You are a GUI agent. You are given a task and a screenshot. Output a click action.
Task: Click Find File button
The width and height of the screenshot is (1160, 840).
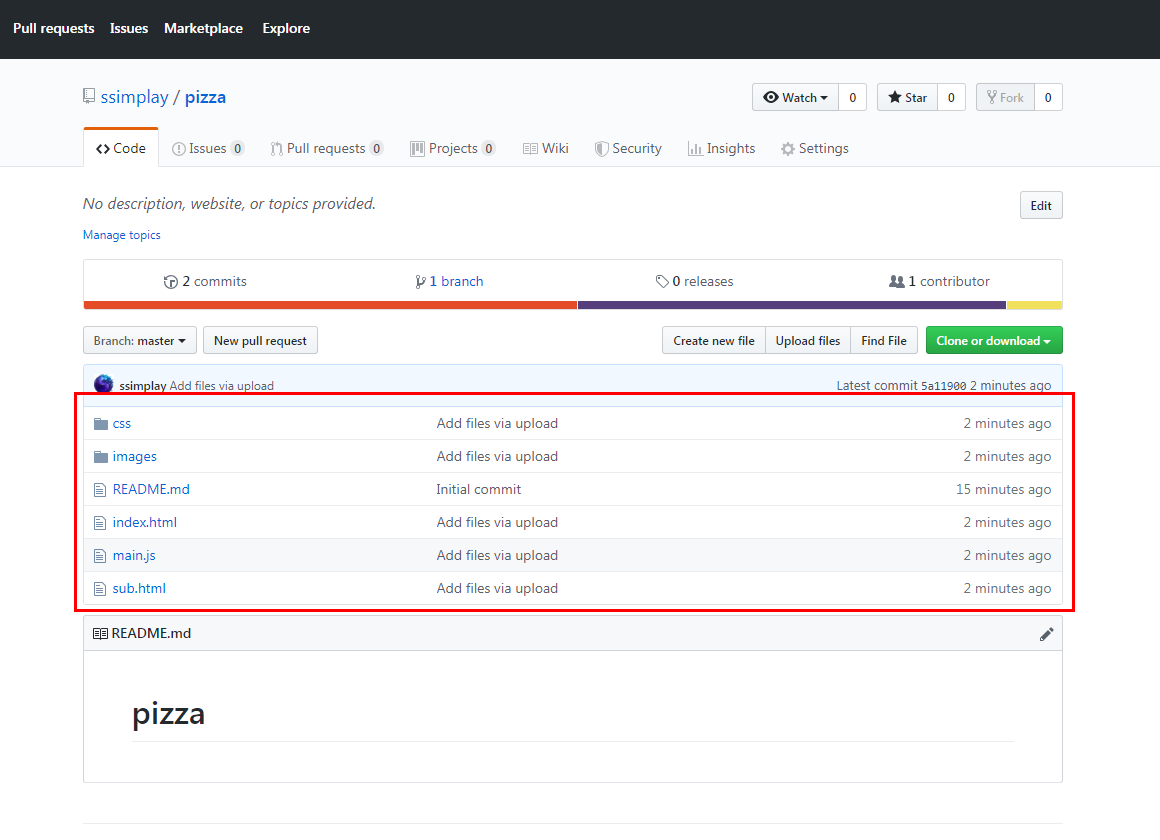pyautogui.click(x=884, y=340)
